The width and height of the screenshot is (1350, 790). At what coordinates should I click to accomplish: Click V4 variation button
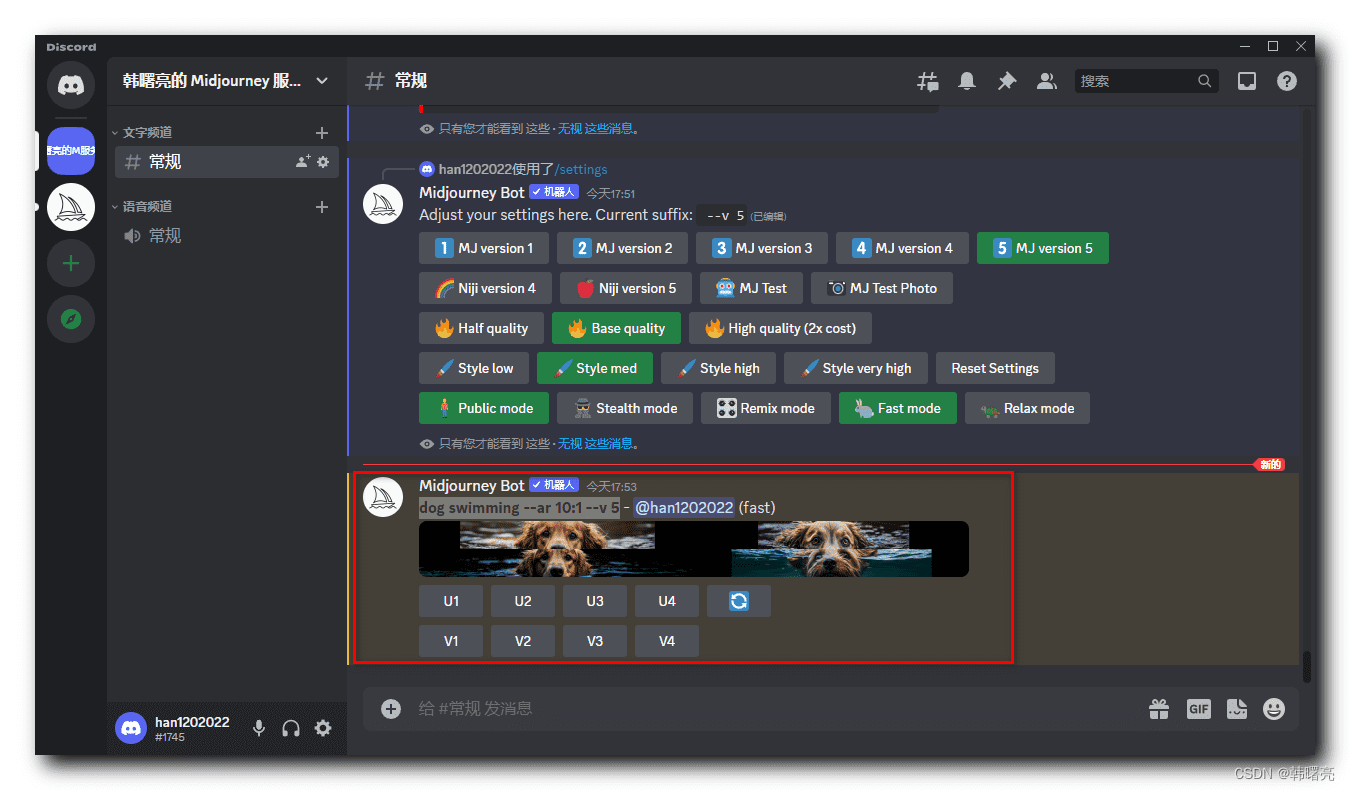pos(667,641)
